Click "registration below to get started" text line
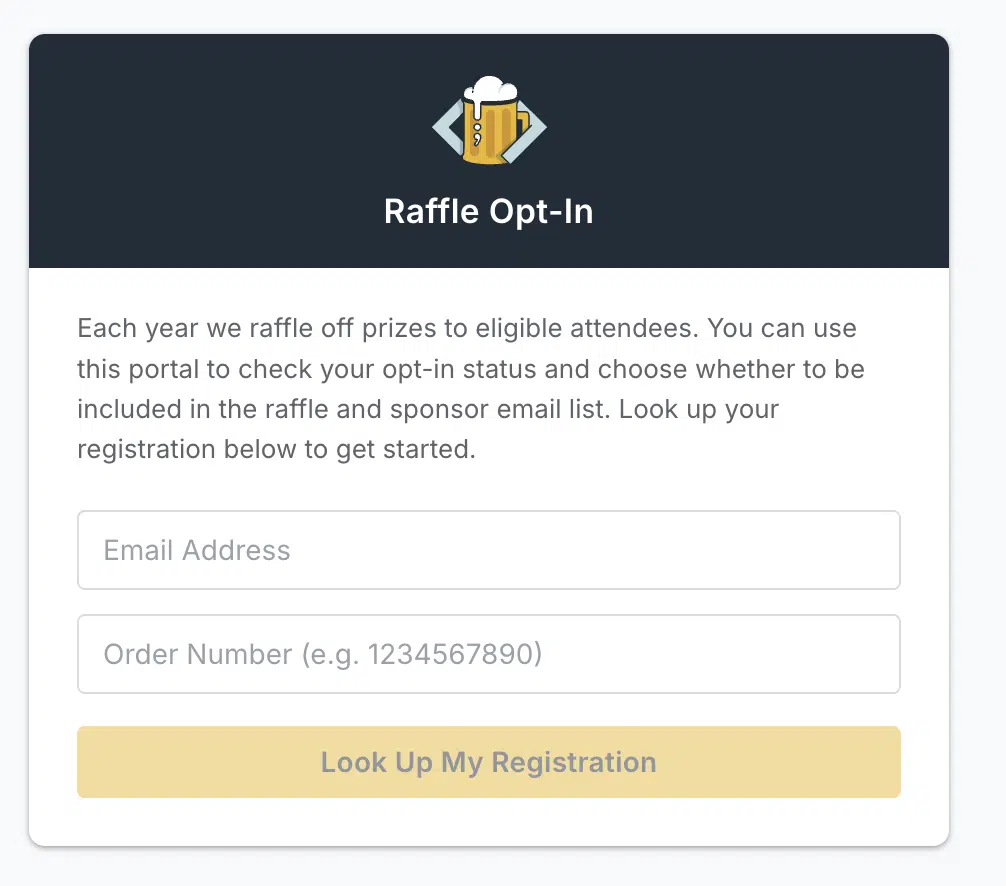 click(x=276, y=449)
